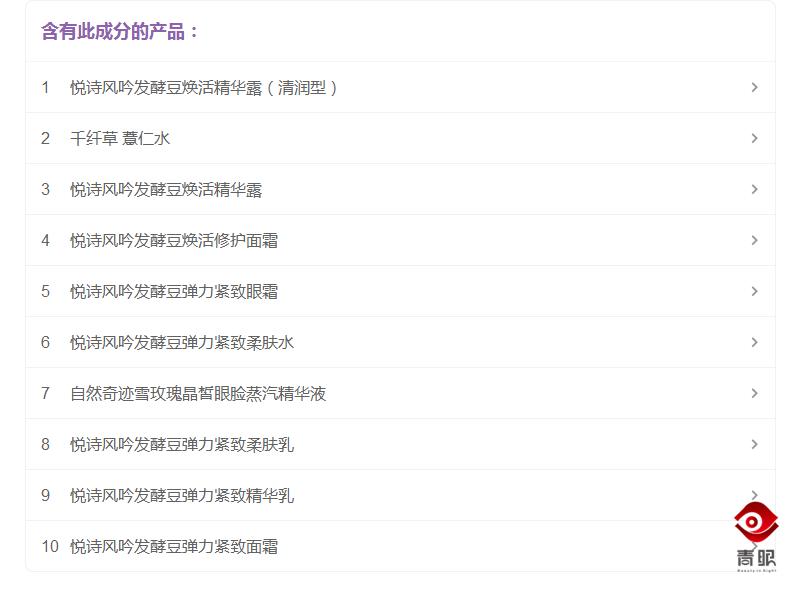Screen dimensions: 796x592
Task: Click chevron arrow on row 1 清润型
Action: click(x=755, y=87)
